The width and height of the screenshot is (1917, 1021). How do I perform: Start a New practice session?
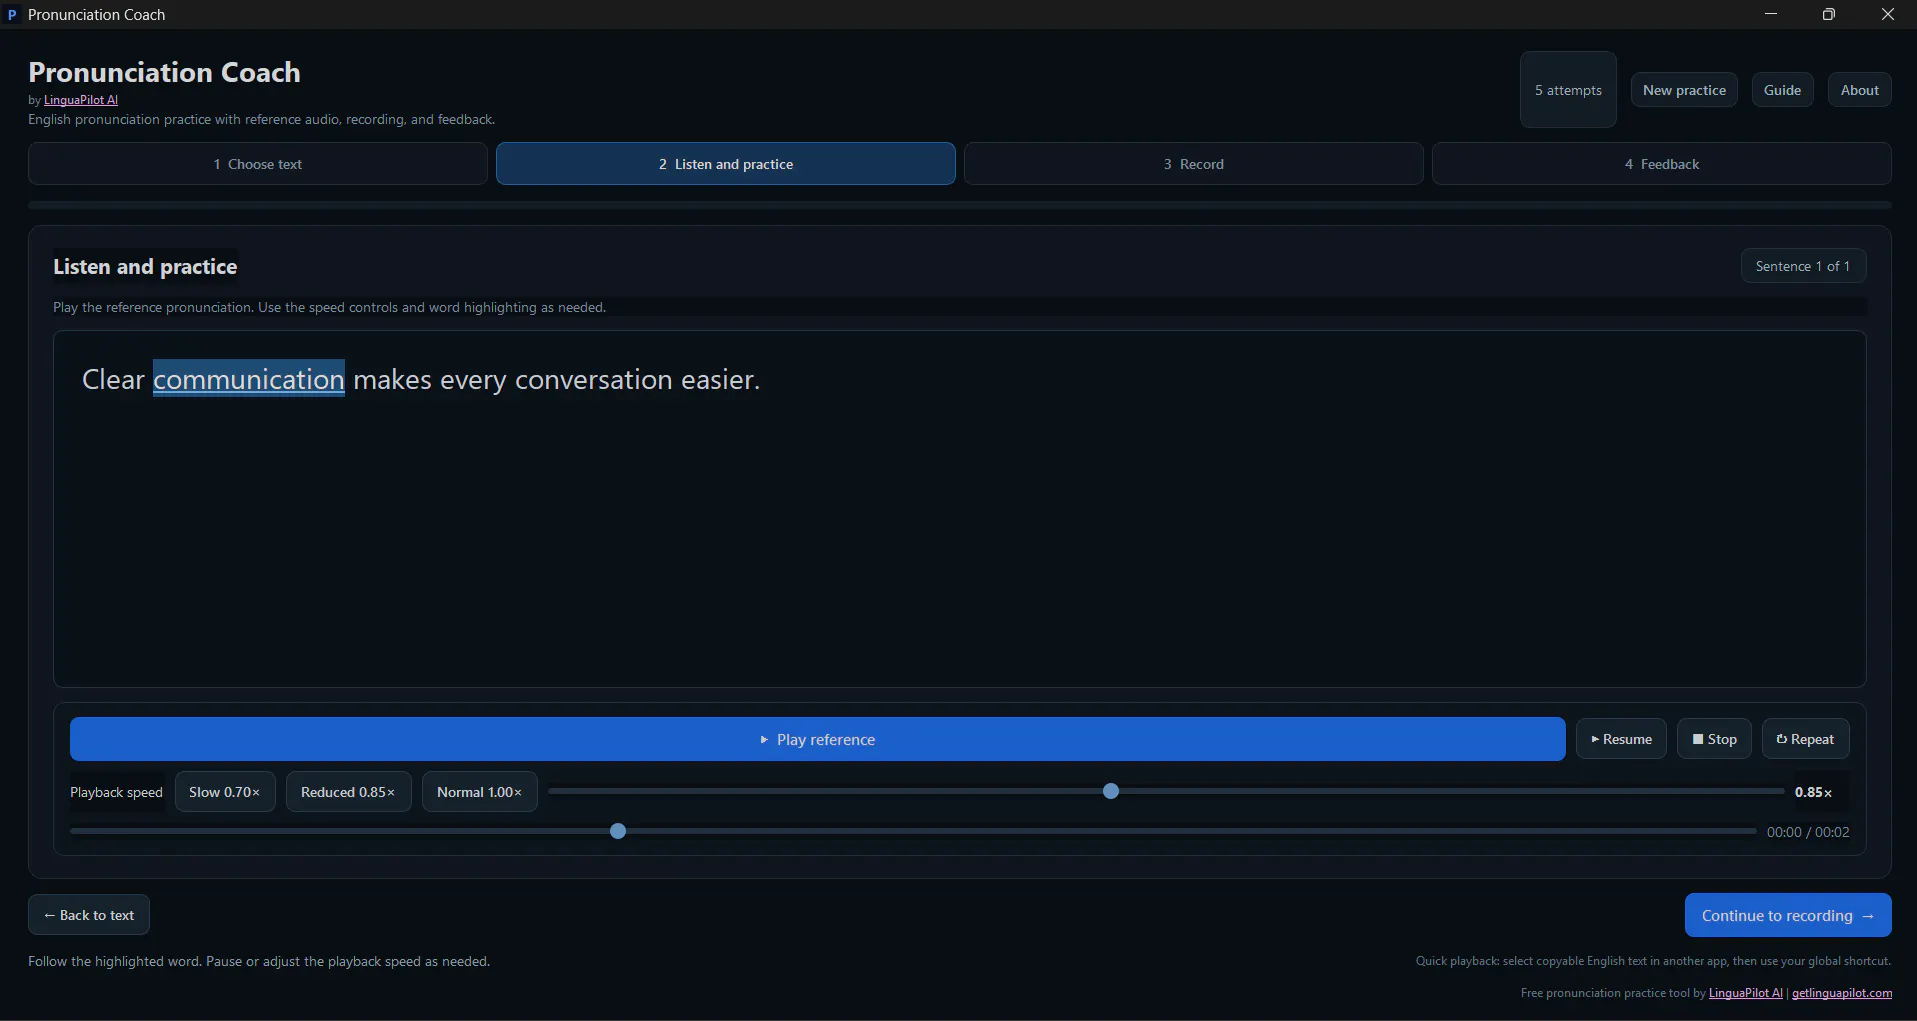coord(1684,90)
